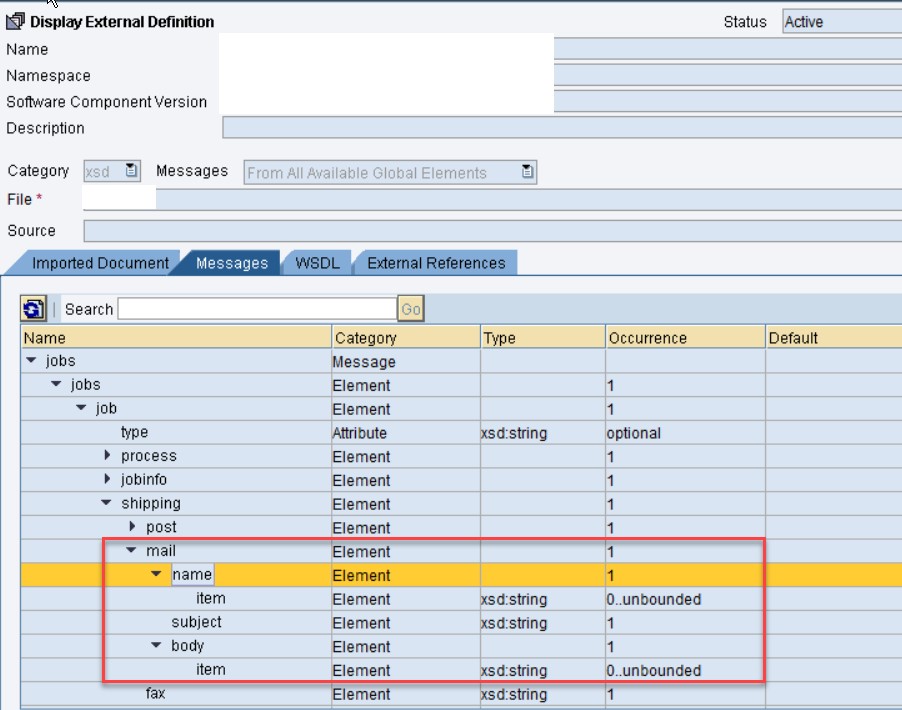Click the Description input field
This screenshot has height=710, width=902.
coord(560,128)
